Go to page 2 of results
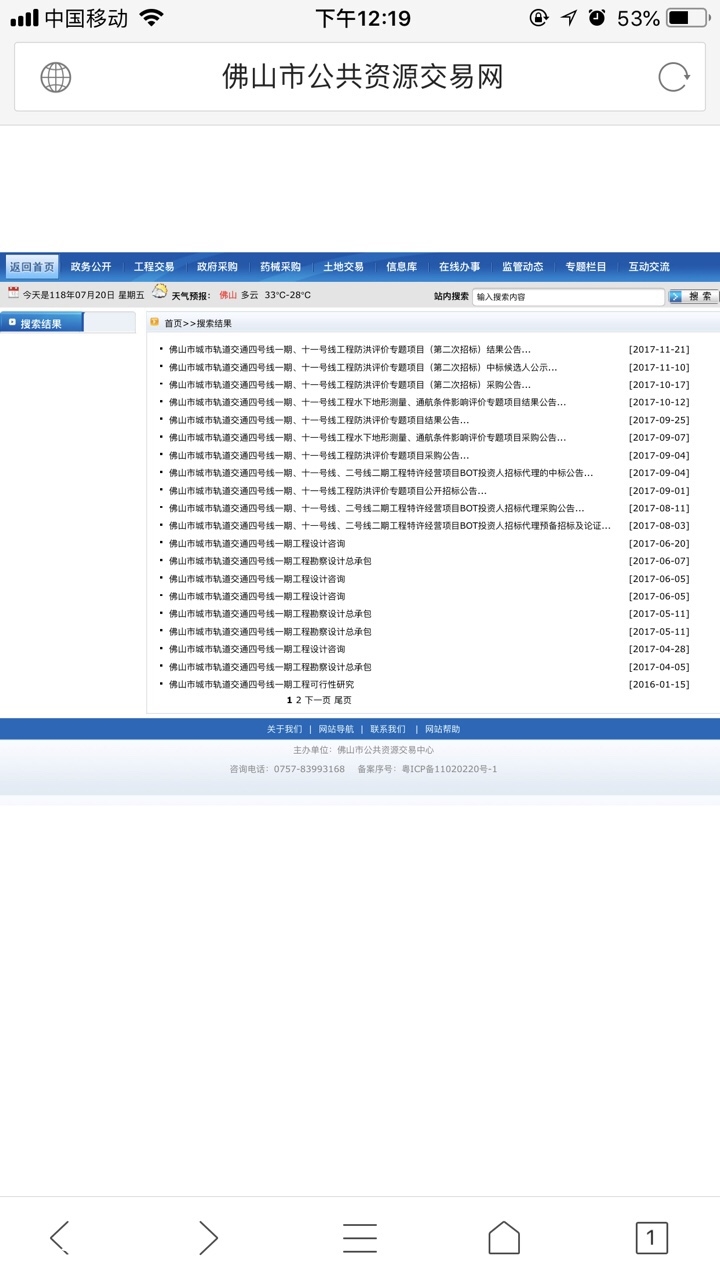720x1280 pixels. (298, 700)
